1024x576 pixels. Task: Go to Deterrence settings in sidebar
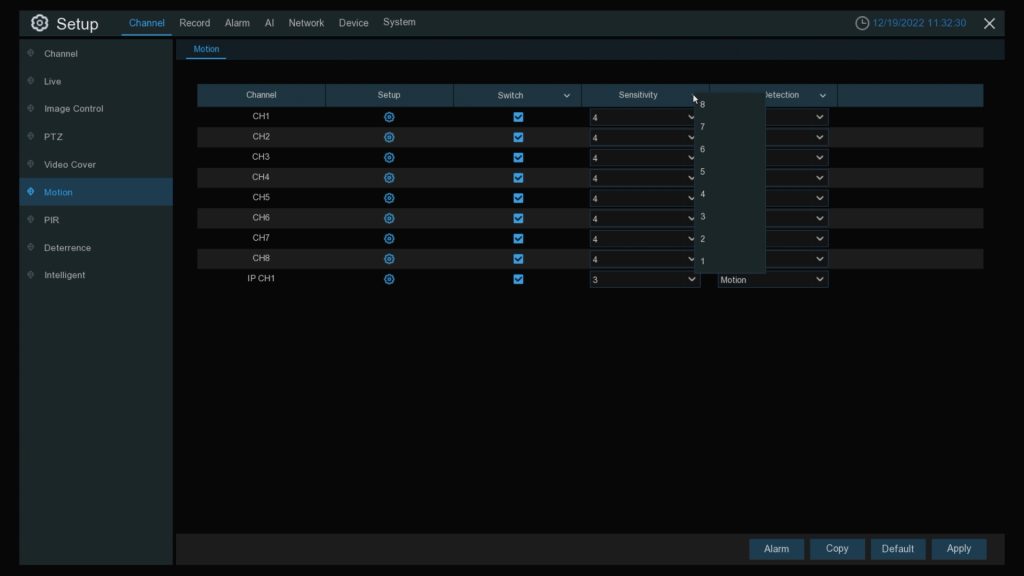click(67, 248)
